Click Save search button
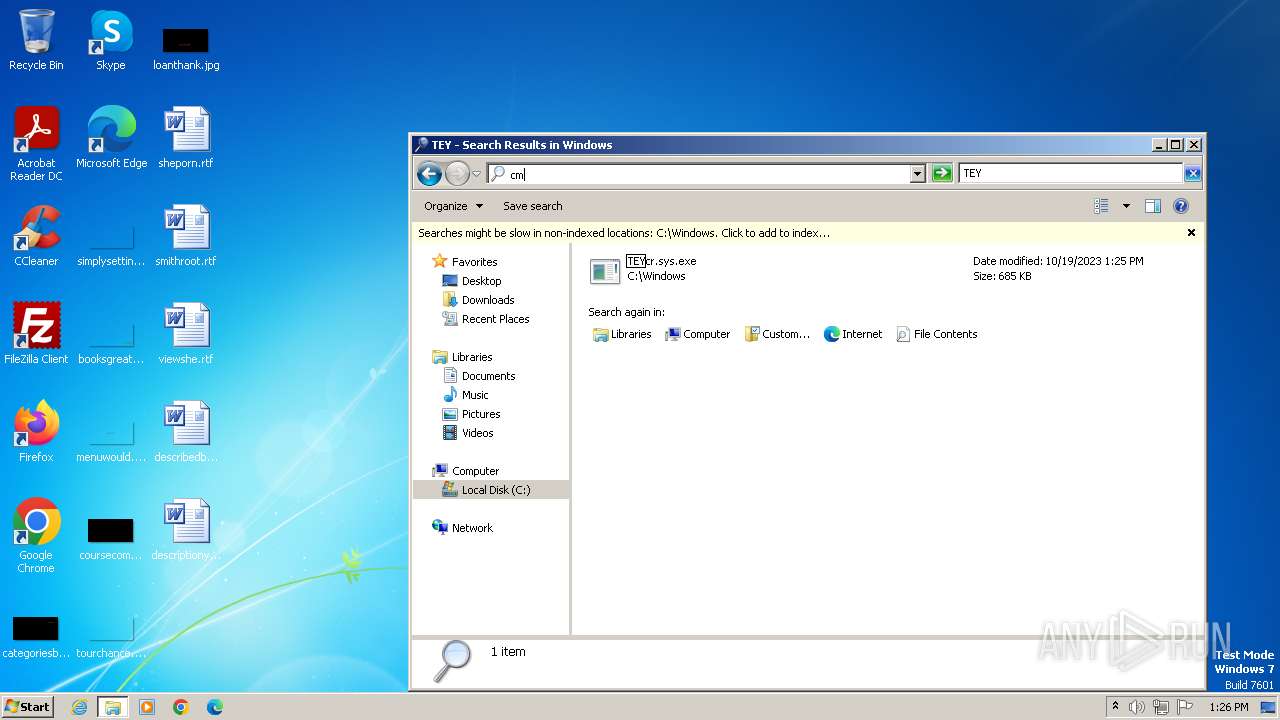The width and height of the screenshot is (1280, 720). [532, 206]
